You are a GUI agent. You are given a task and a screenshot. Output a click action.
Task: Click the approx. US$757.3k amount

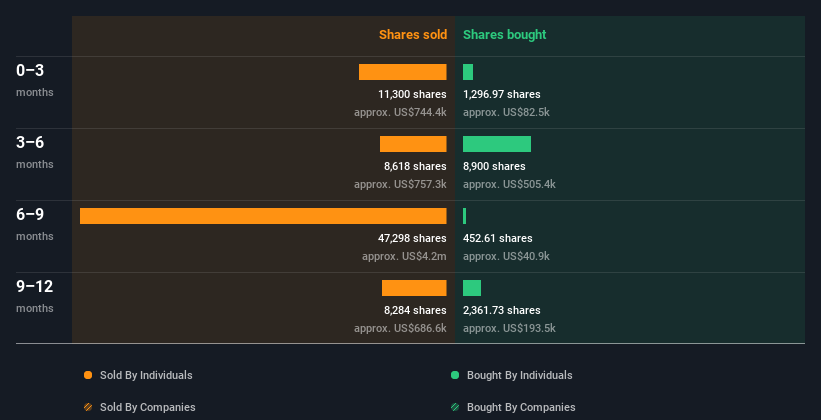(400, 184)
